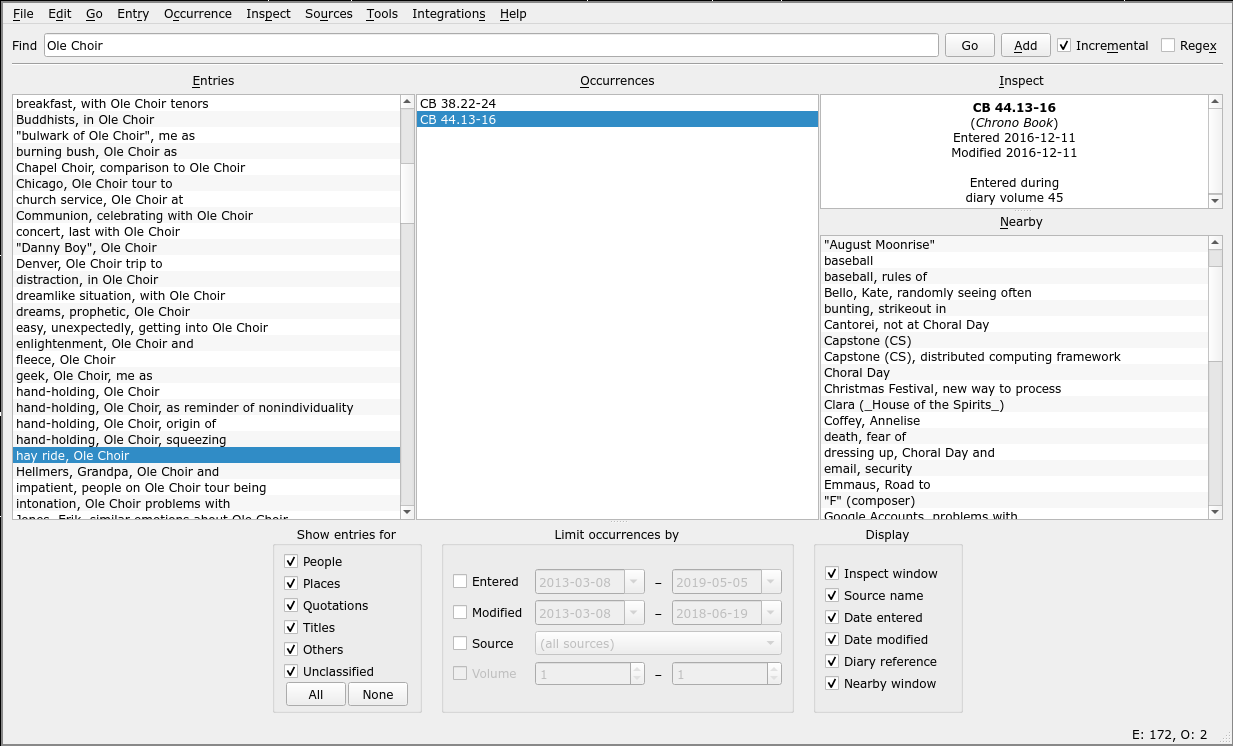Click the Find text field
The width and height of the screenshot is (1233, 746).
pyautogui.click(x=491, y=45)
